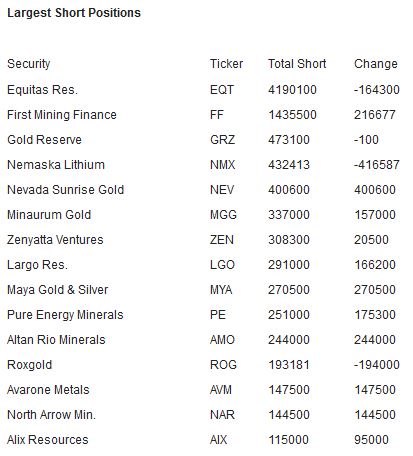Click the NMX ticker symbol
The width and height of the screenshot is (413, 456).
[x=222, y=165]
